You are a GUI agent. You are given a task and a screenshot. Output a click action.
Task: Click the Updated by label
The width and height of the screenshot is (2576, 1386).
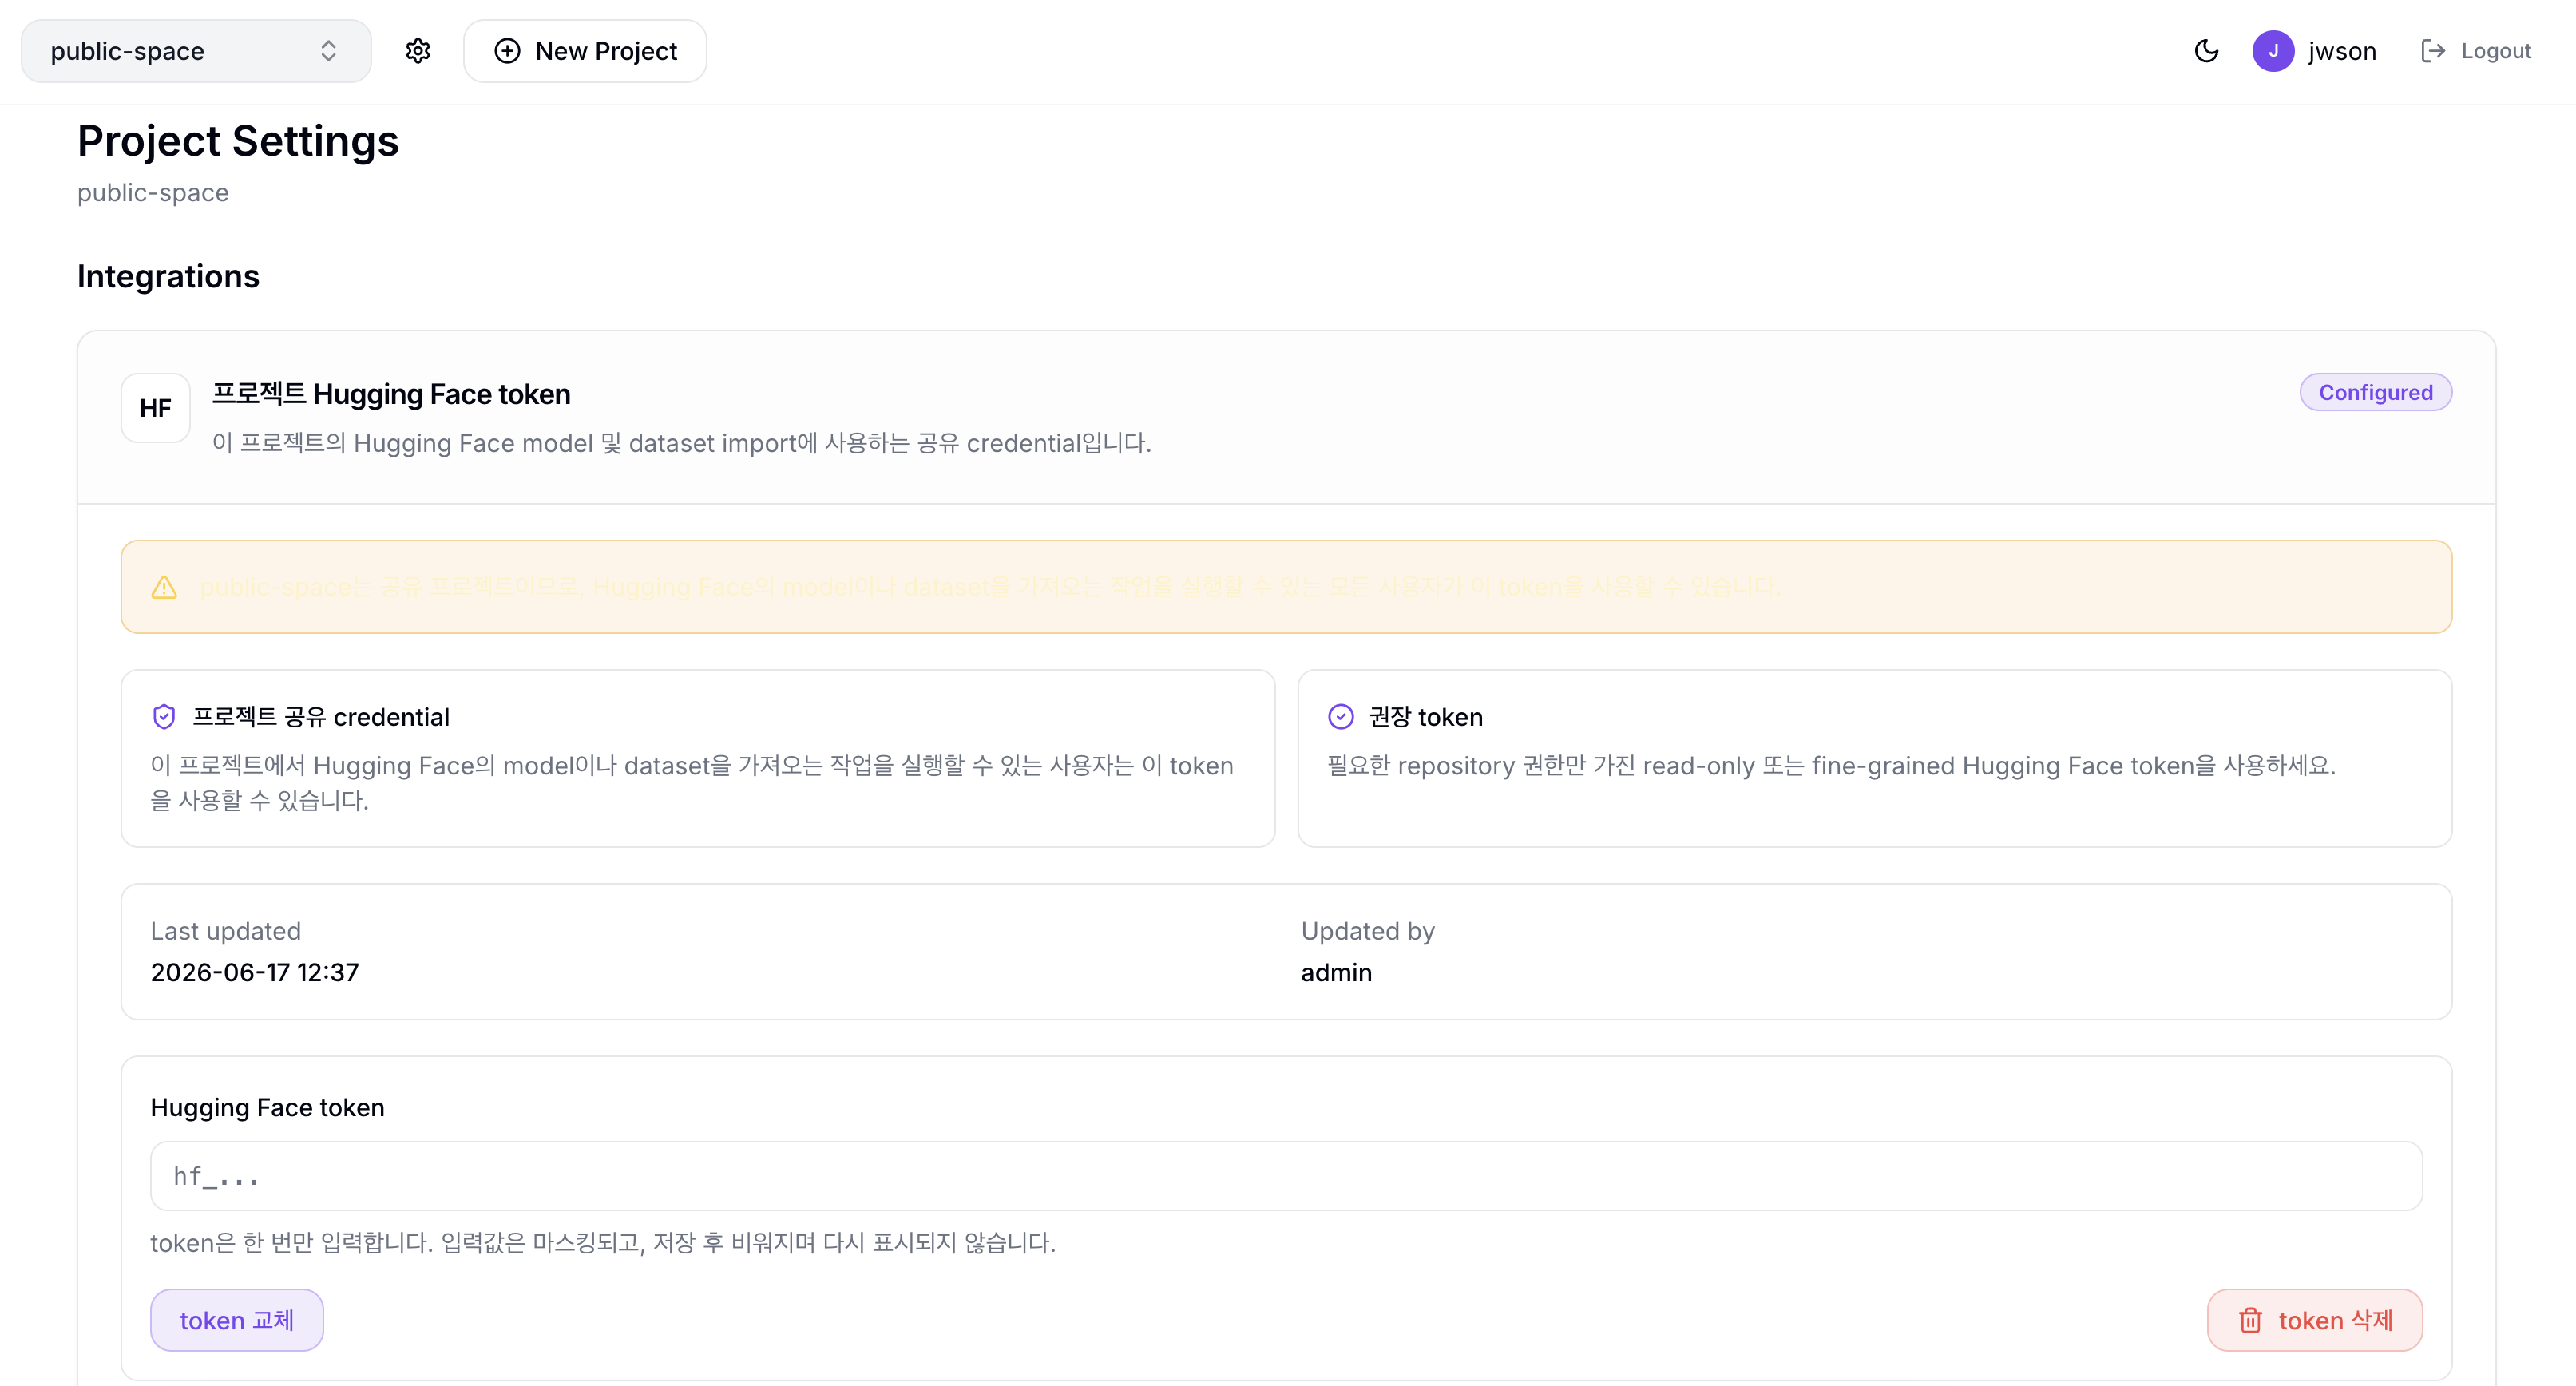tap(1368, 931)
